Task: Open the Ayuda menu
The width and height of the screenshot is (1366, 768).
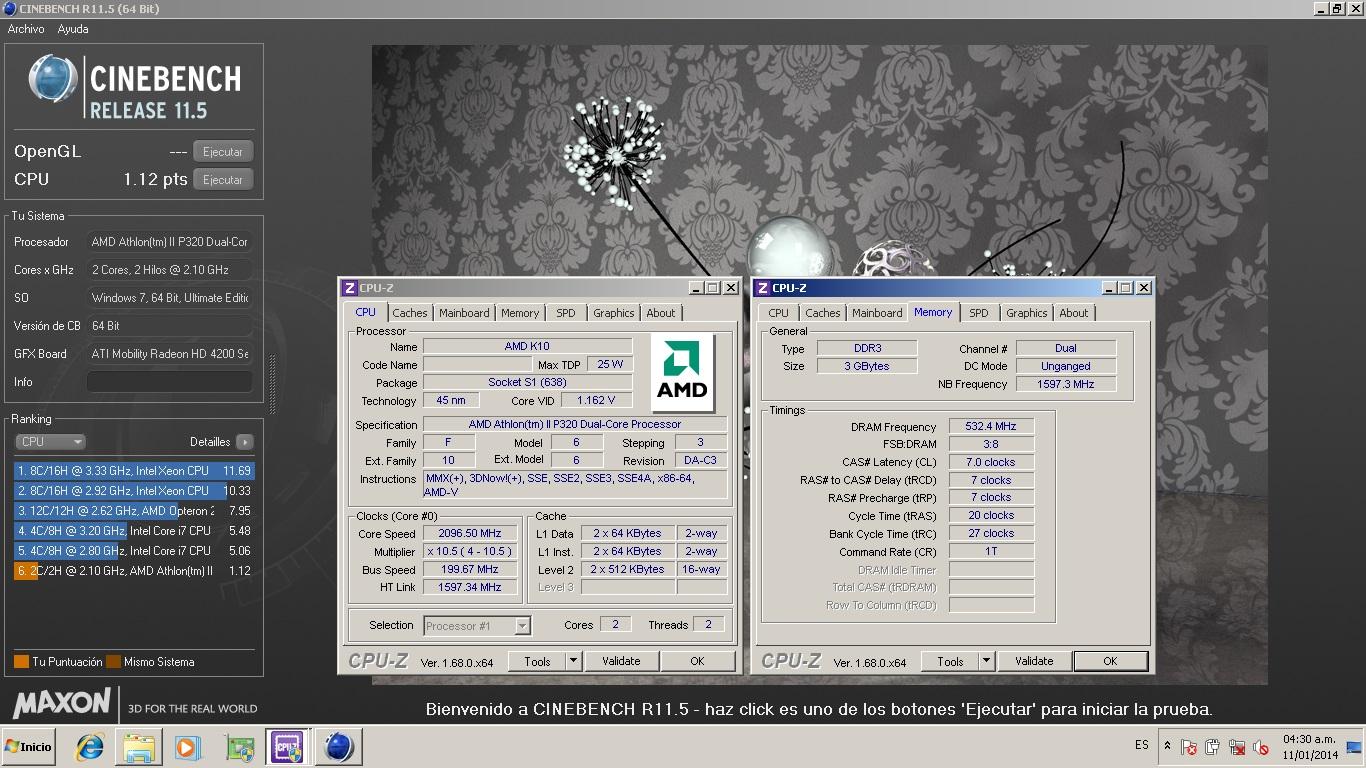Action: tap(73, 29)
